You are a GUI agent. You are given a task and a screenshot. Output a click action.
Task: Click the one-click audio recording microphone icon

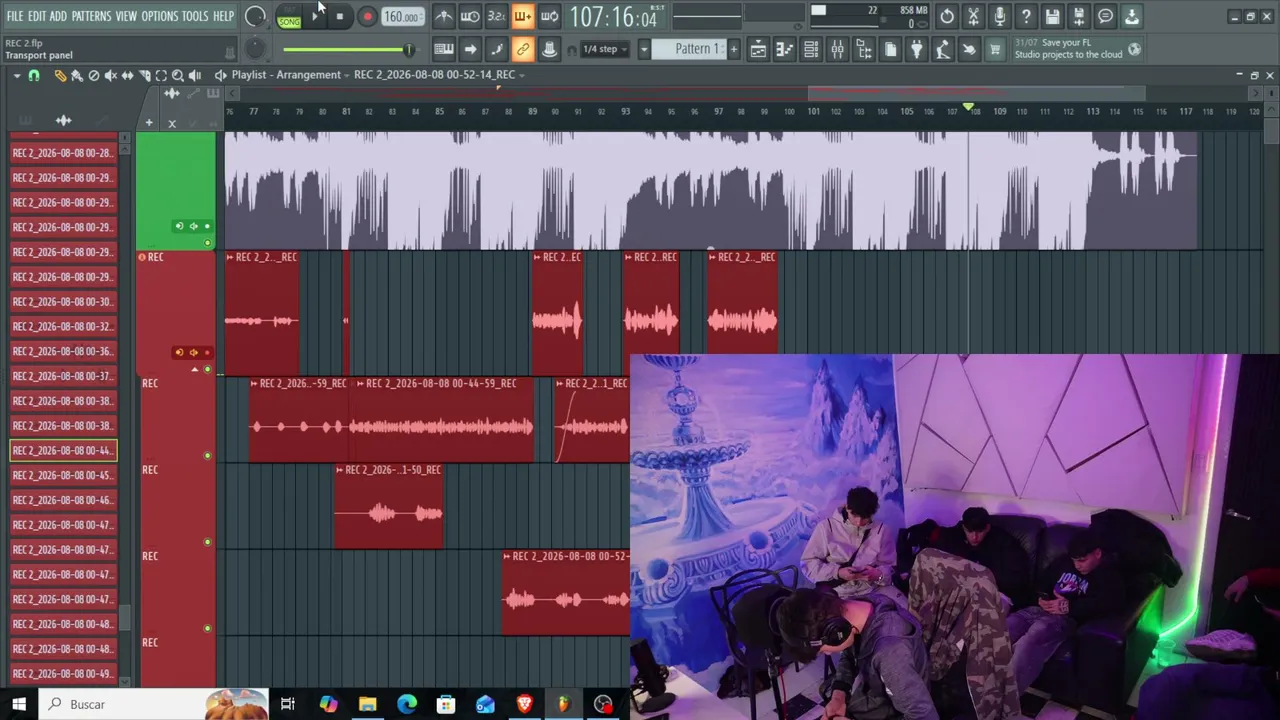(999, 16)
